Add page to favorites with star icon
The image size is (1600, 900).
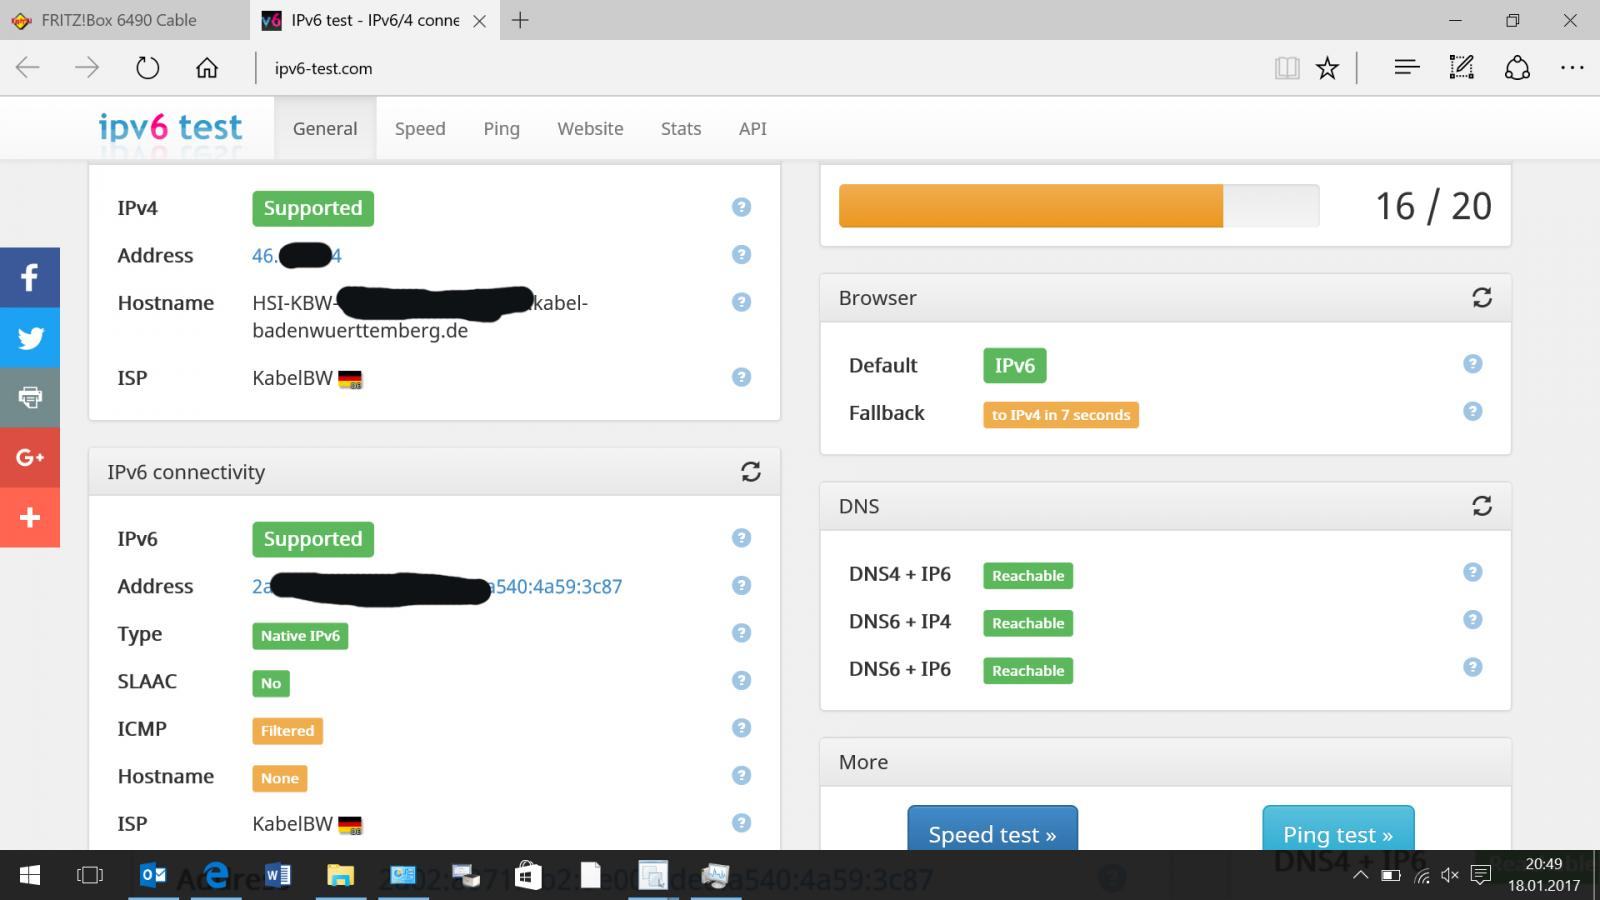pos(1327,68)
